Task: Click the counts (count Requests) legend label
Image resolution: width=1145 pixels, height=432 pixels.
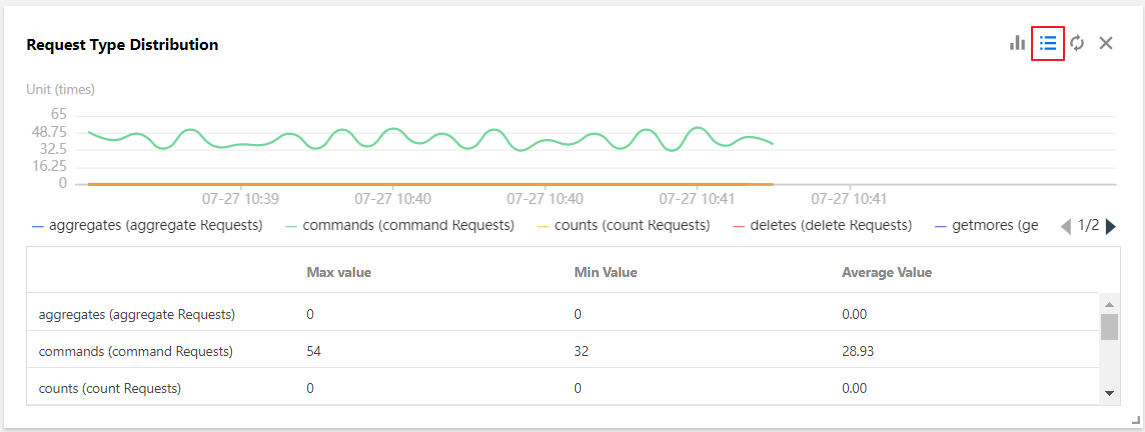Action: [x=632, y=225]
